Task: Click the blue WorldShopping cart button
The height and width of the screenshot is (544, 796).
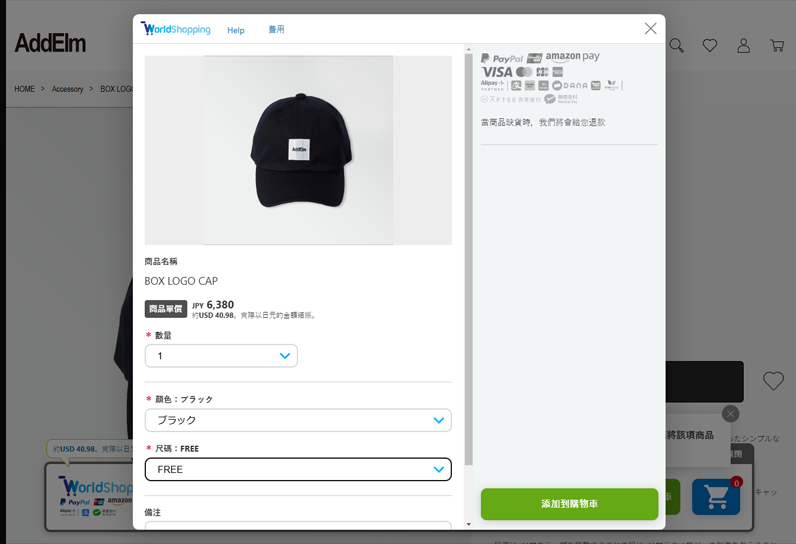Action: tap(716, 497)
